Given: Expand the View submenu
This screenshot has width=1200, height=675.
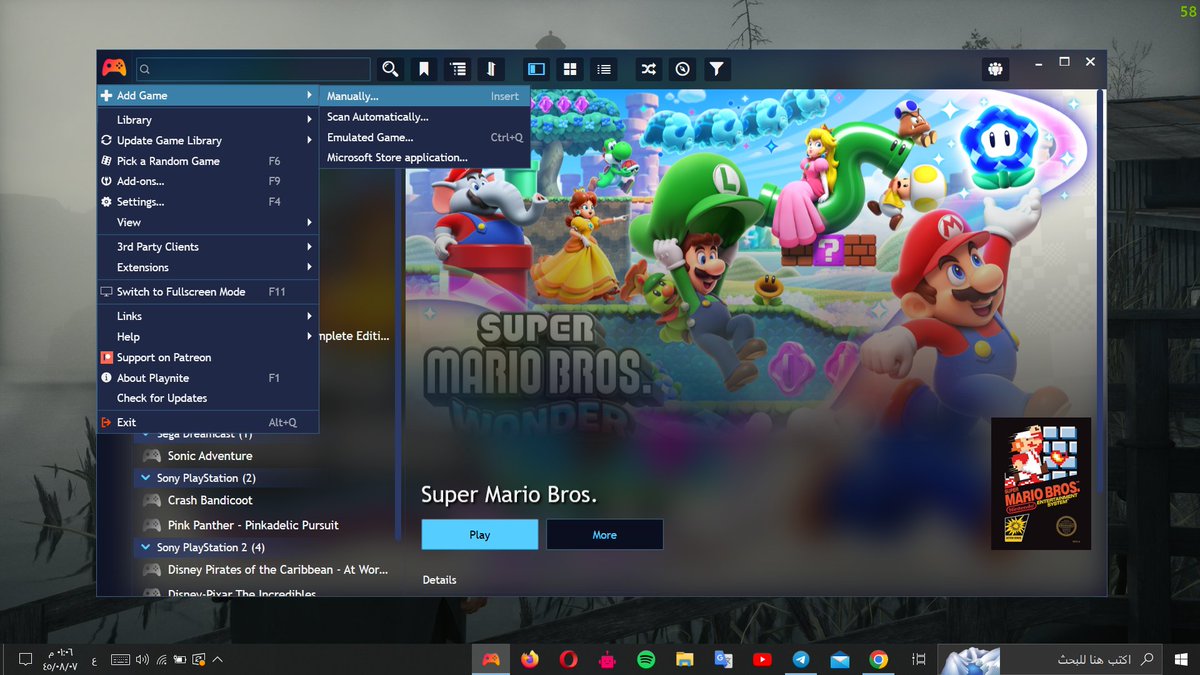Looking at the screenshot, I should pos(208,222).
